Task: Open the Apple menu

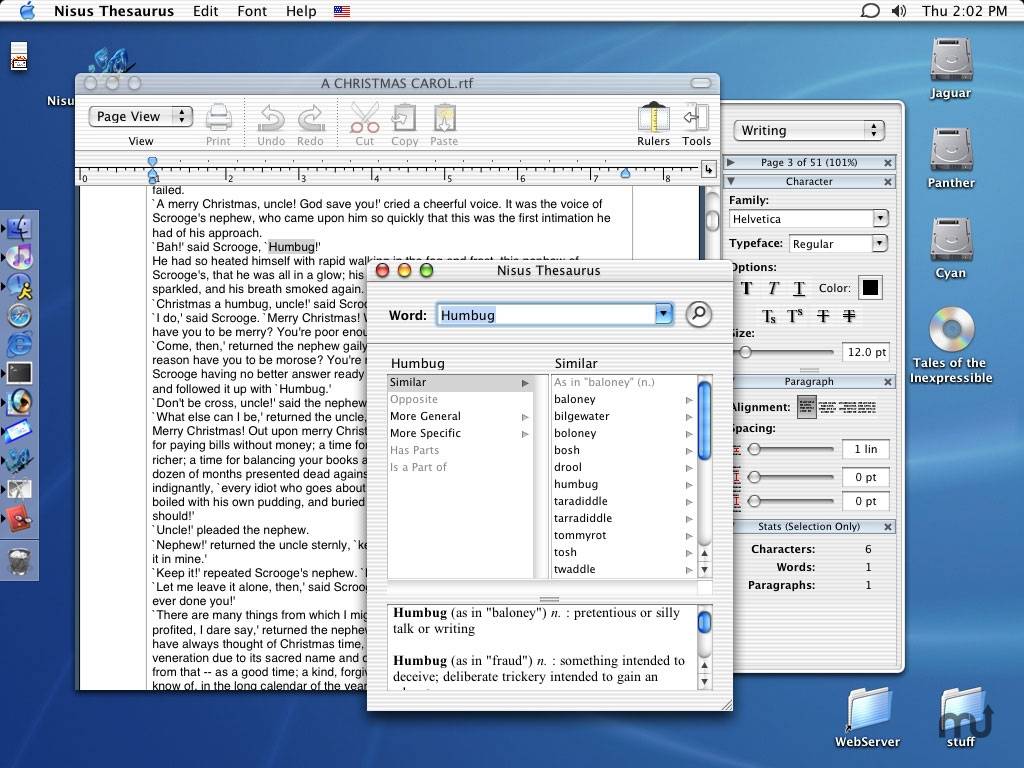Action: (x=27, y=11)
